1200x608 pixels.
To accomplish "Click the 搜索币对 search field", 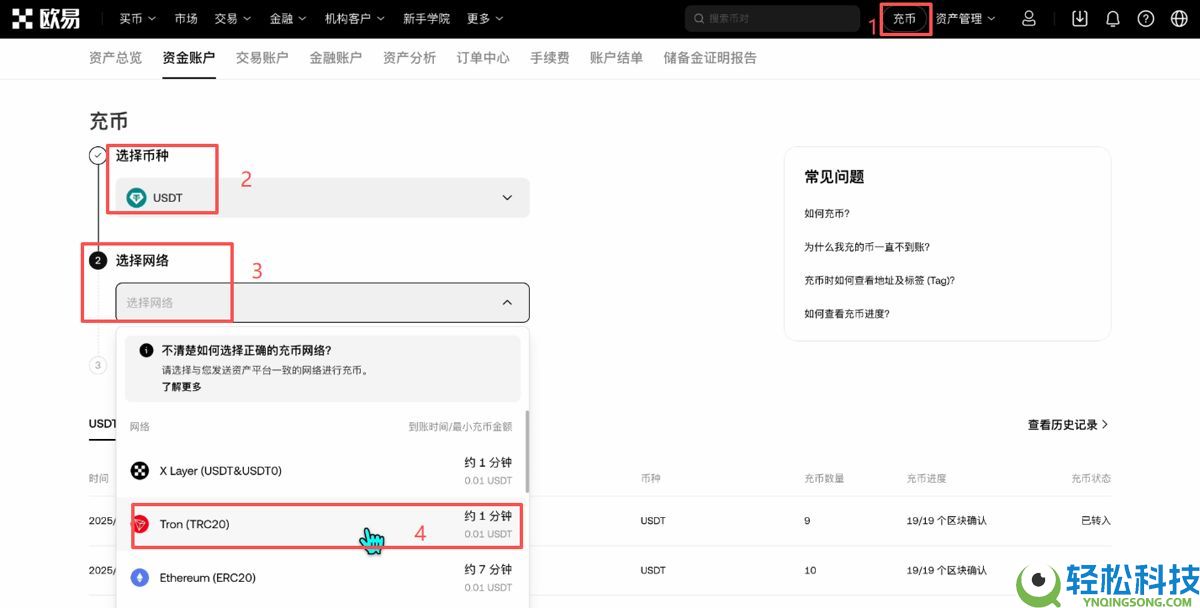I will 771,18.
